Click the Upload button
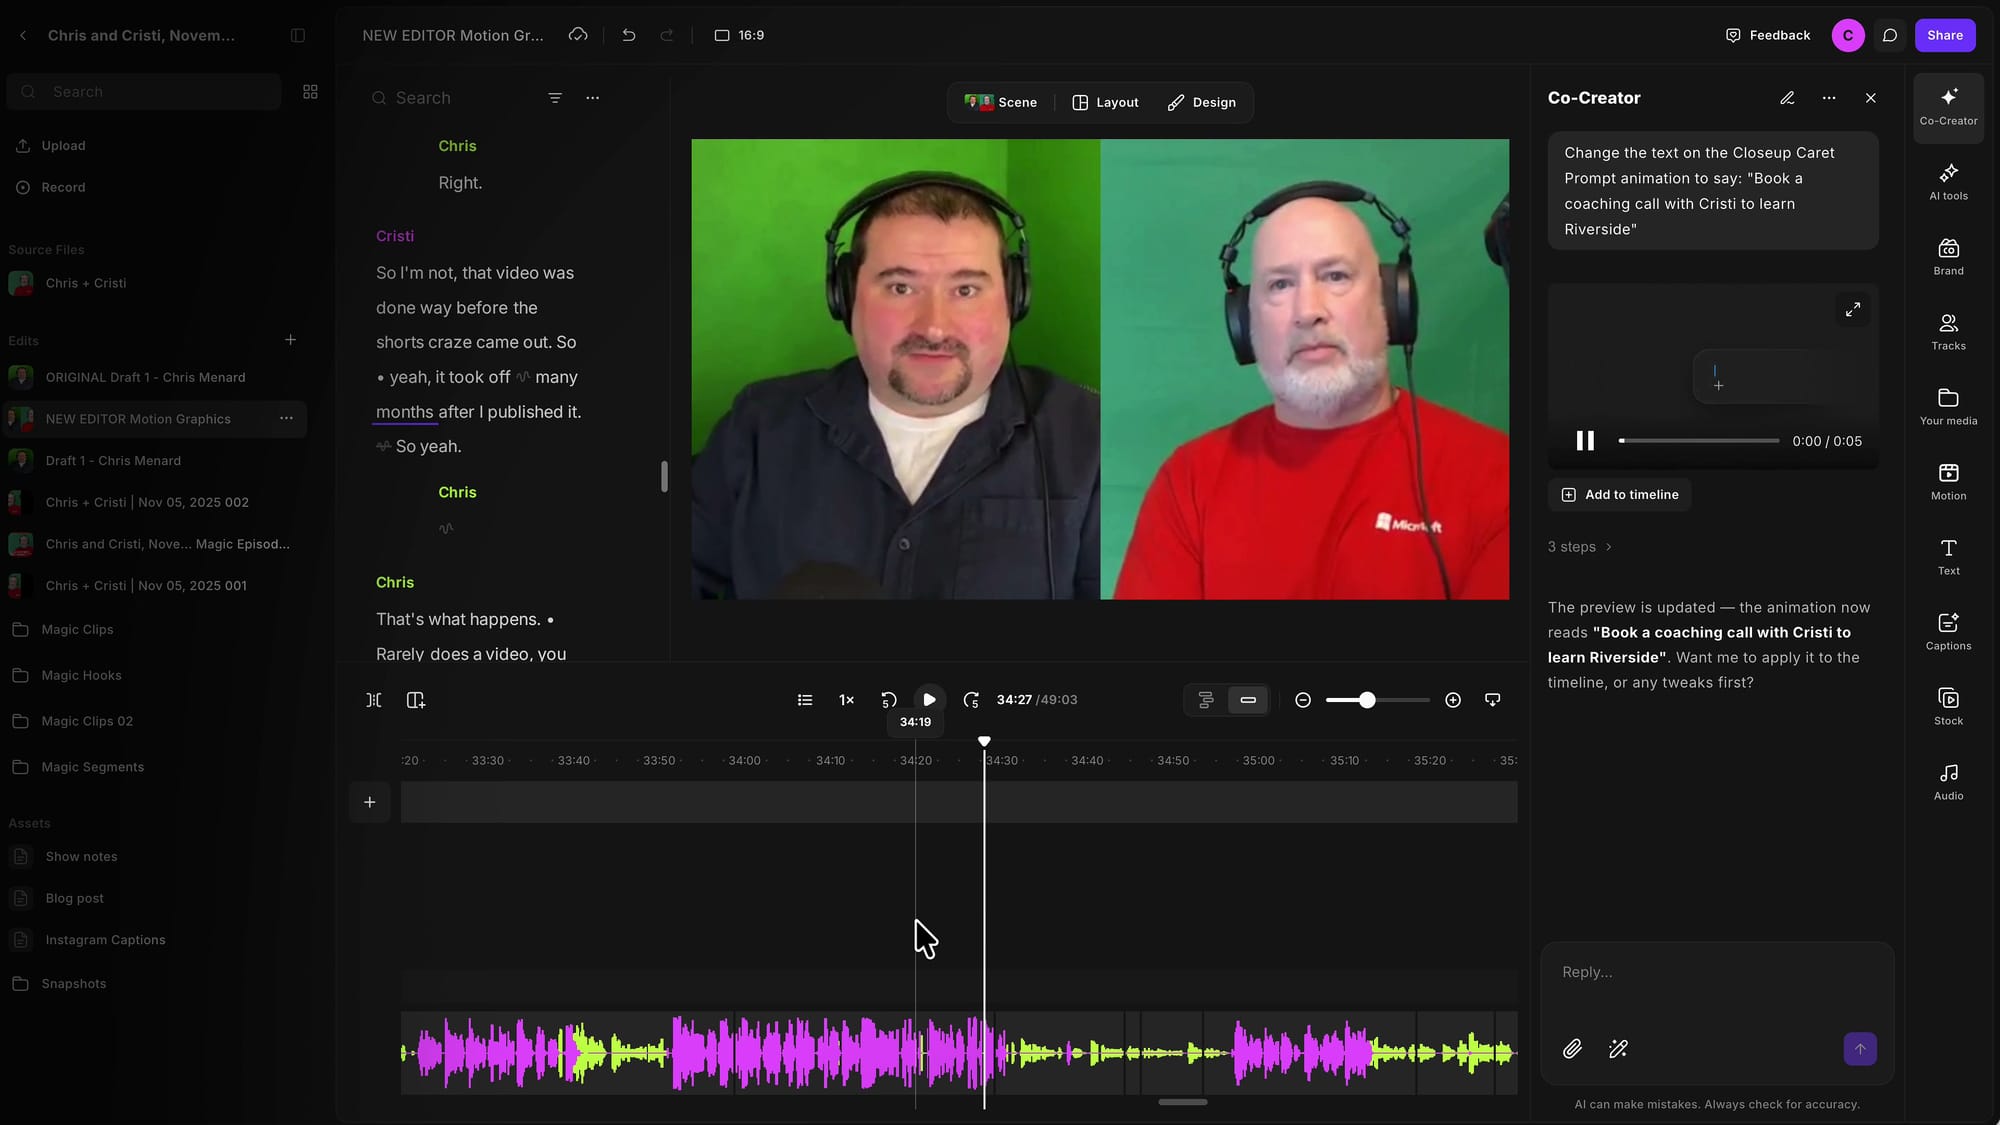The image size is (2000, 1125). click(51, 146)
